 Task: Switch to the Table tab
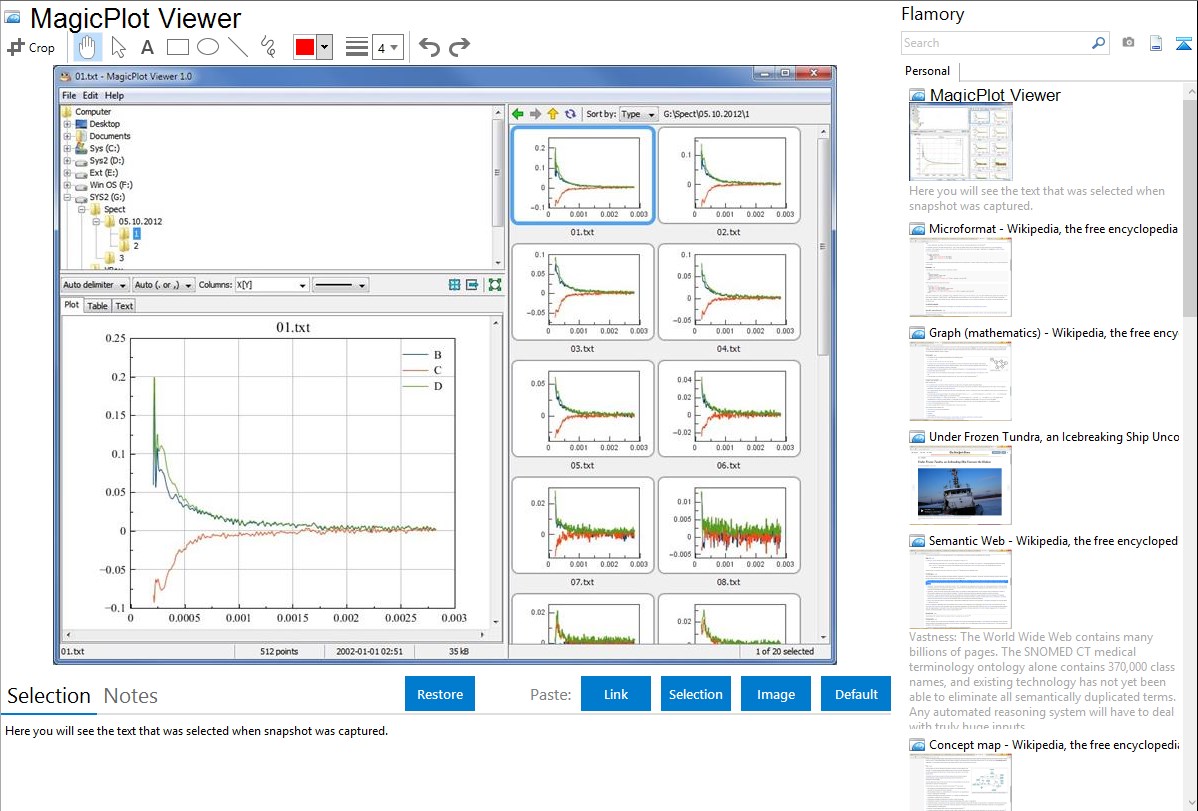(97, 306)
